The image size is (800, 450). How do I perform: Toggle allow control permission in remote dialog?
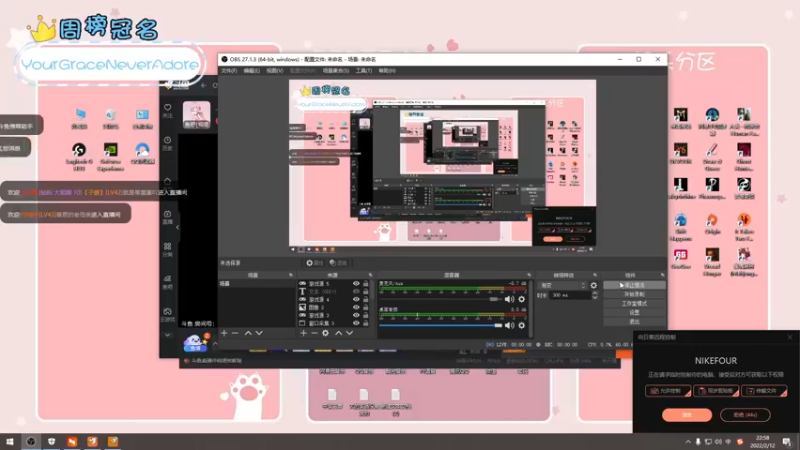(668, 391)
